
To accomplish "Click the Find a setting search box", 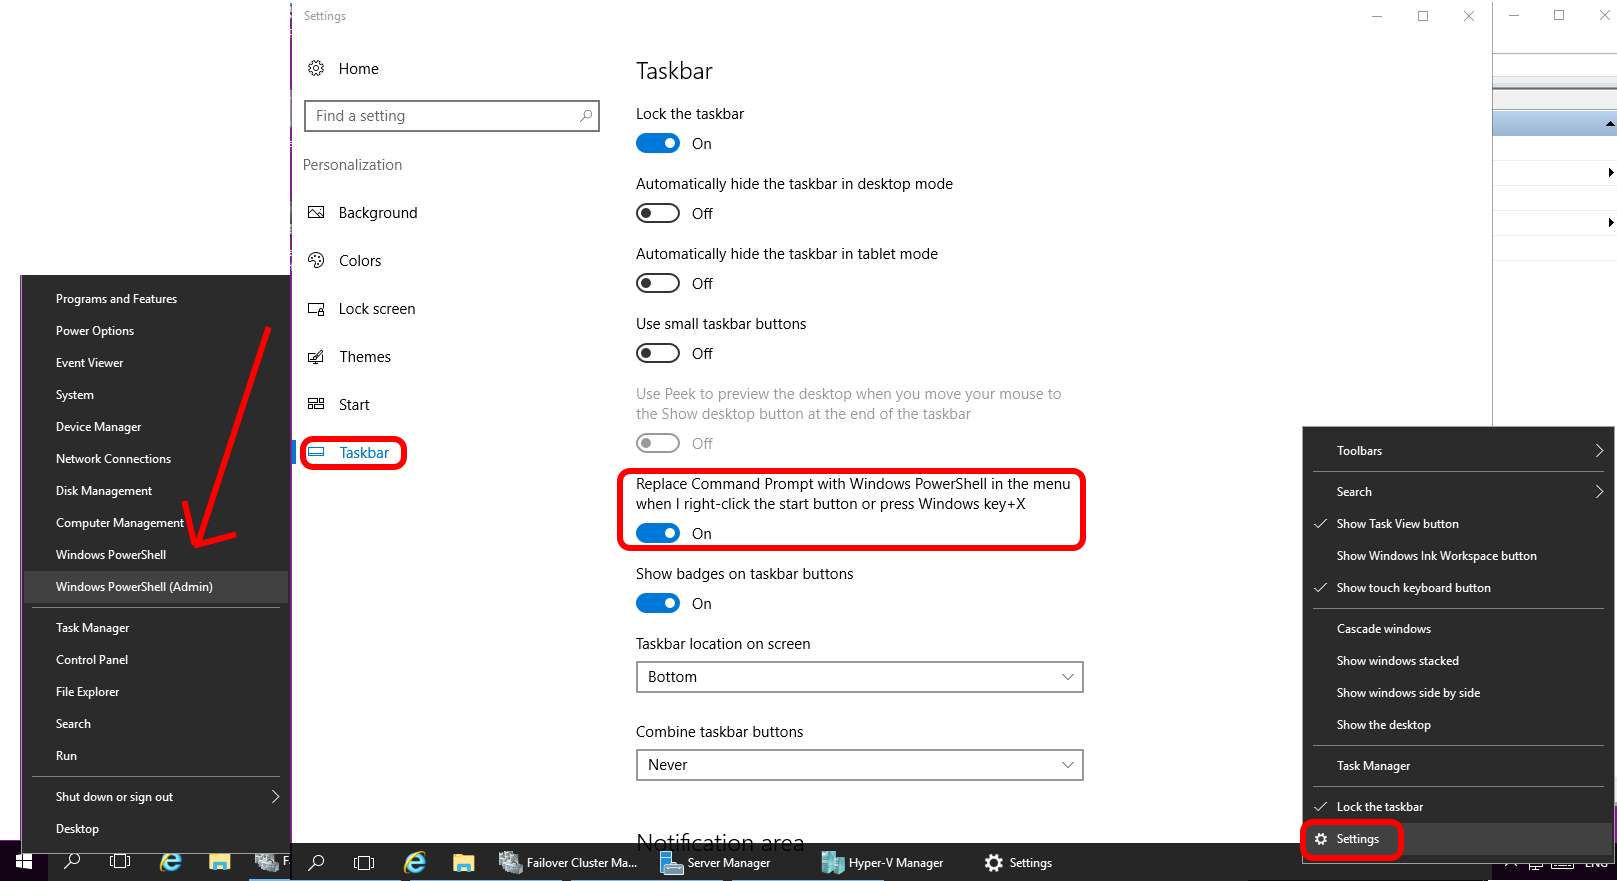I will point(445,116).
